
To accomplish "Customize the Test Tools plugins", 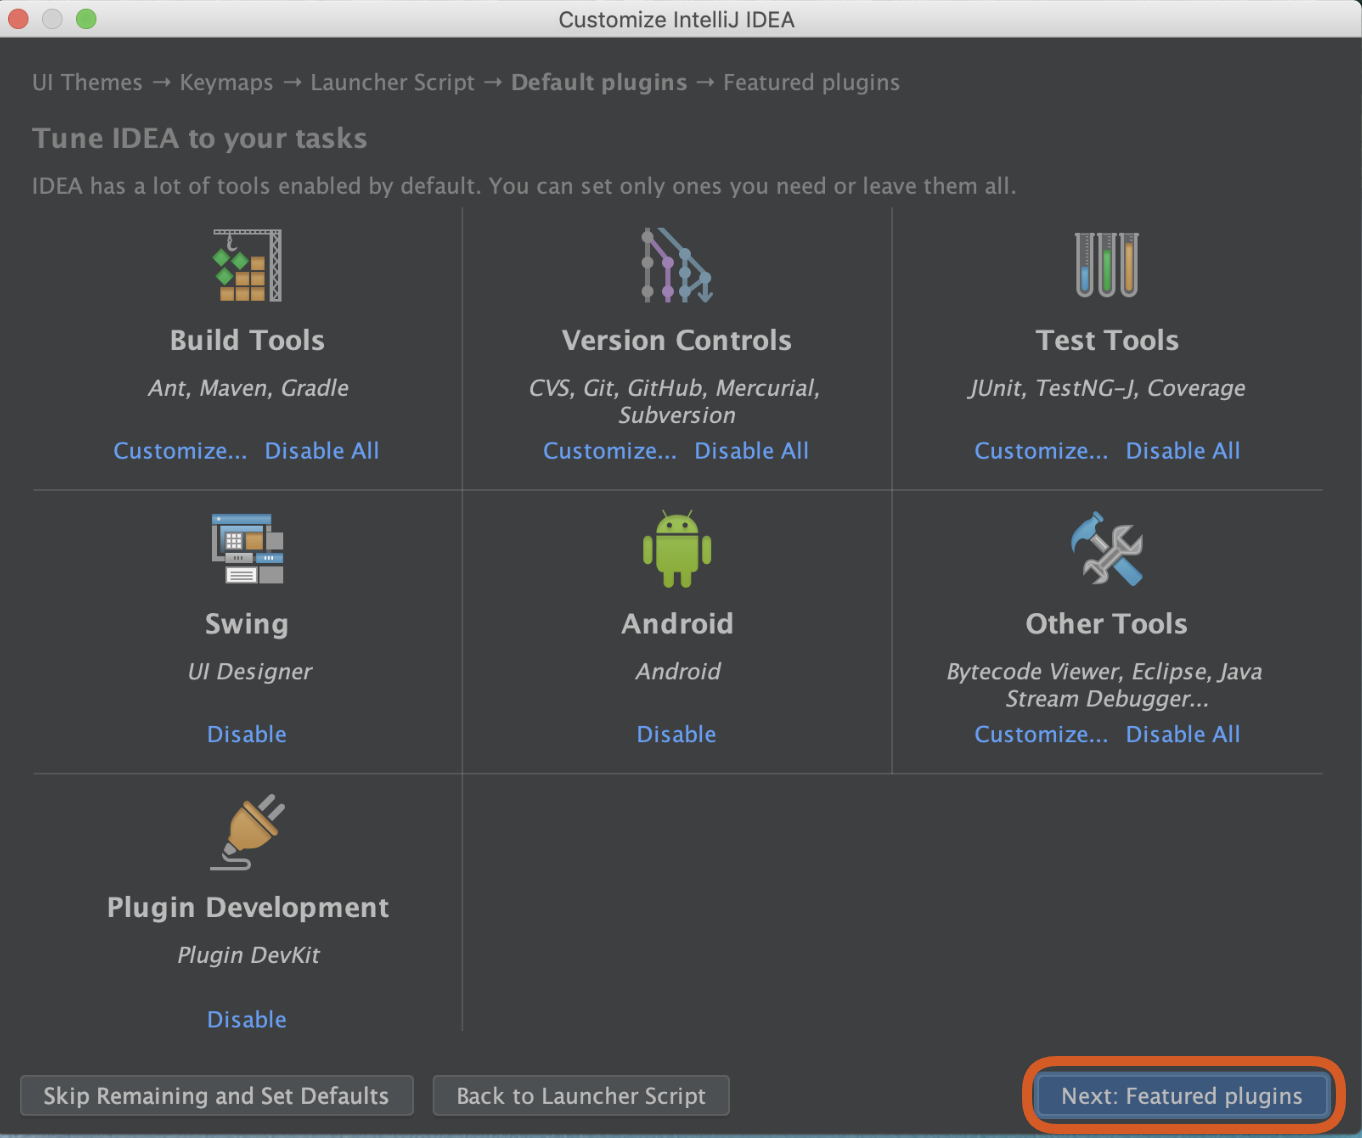I will point(1041,451).
